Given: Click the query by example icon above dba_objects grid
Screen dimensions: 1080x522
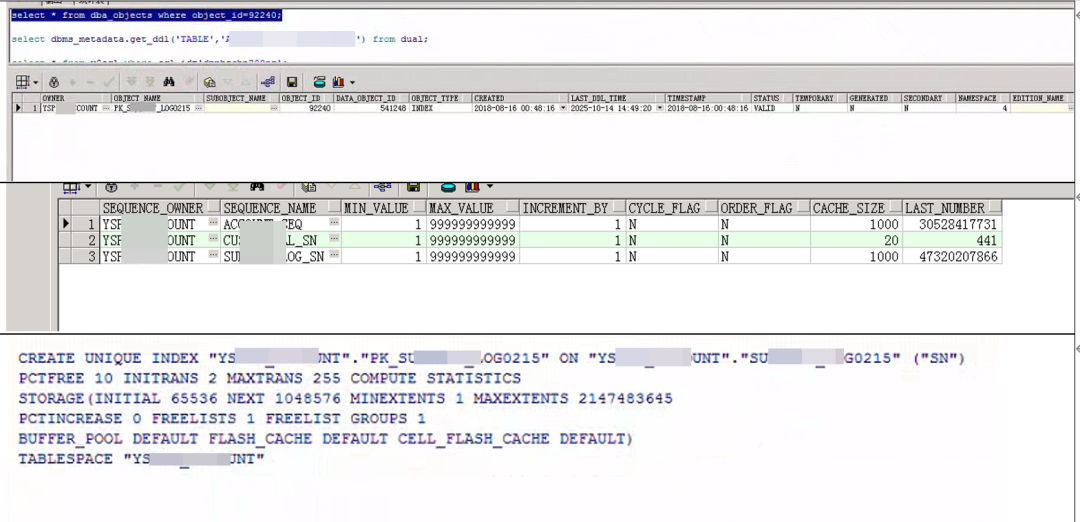Looking at the screenshot, I should coord(209,83).
